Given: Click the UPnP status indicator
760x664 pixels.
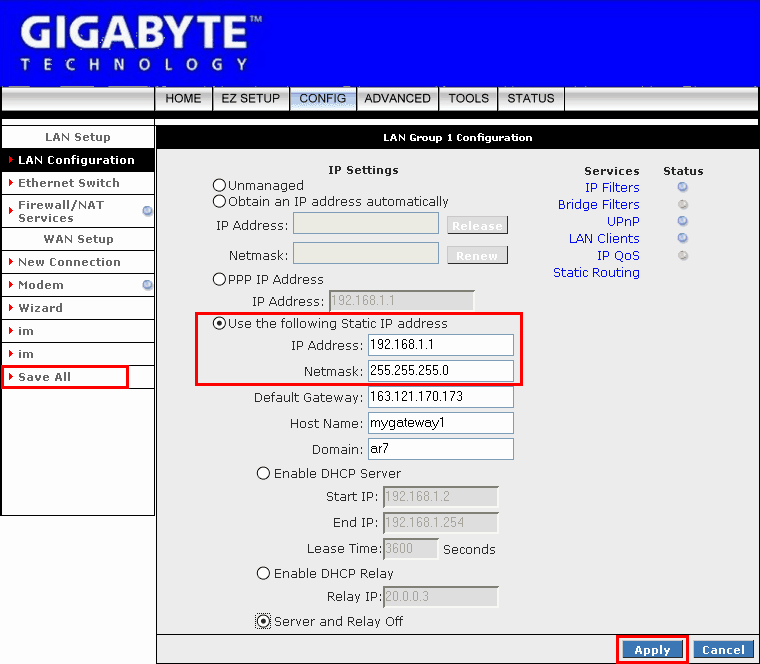Looking at the screenshot, I should [x=682, y=221].
